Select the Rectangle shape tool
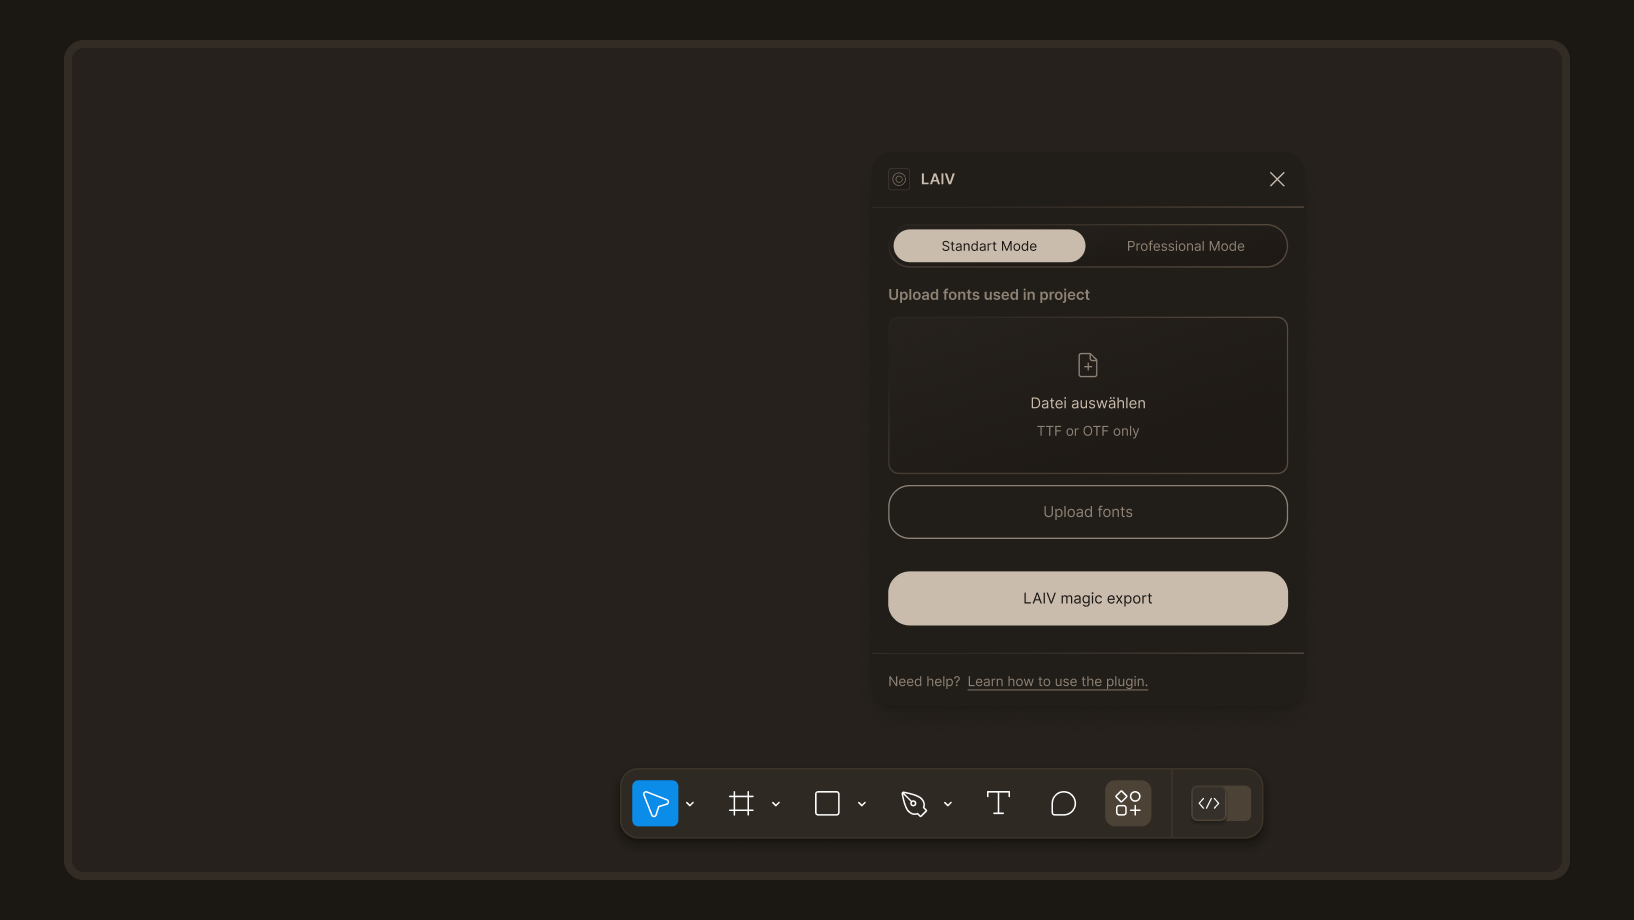Viewport: 1634px width, 920px height. coord(827,803)
